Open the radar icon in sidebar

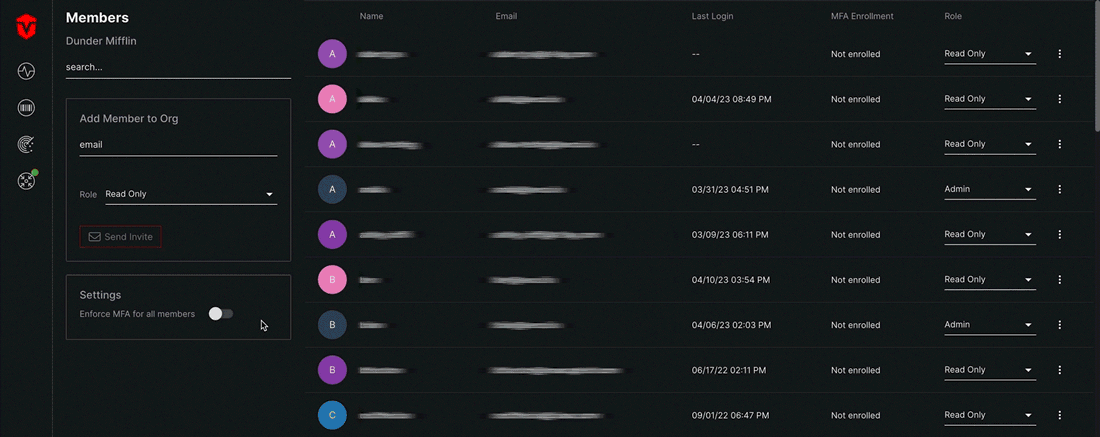26,145
